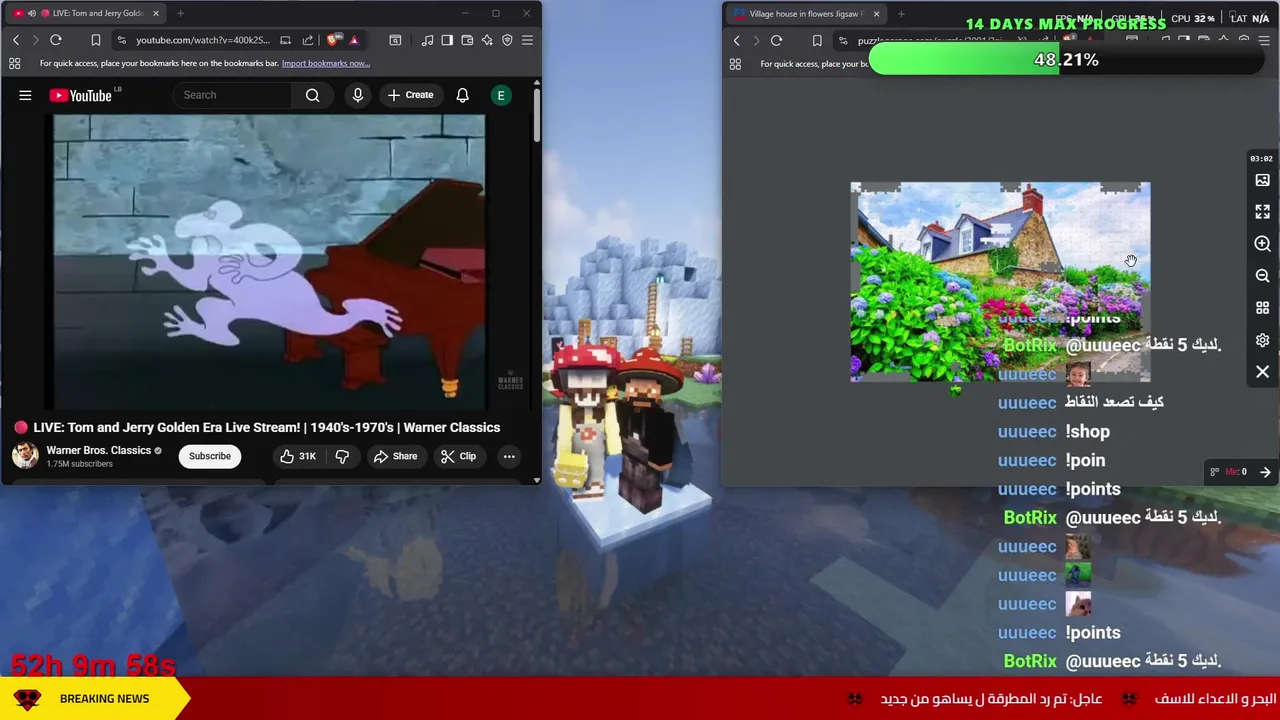
Task: Close the Tom and Jerry tab
Action: (155, 13)
